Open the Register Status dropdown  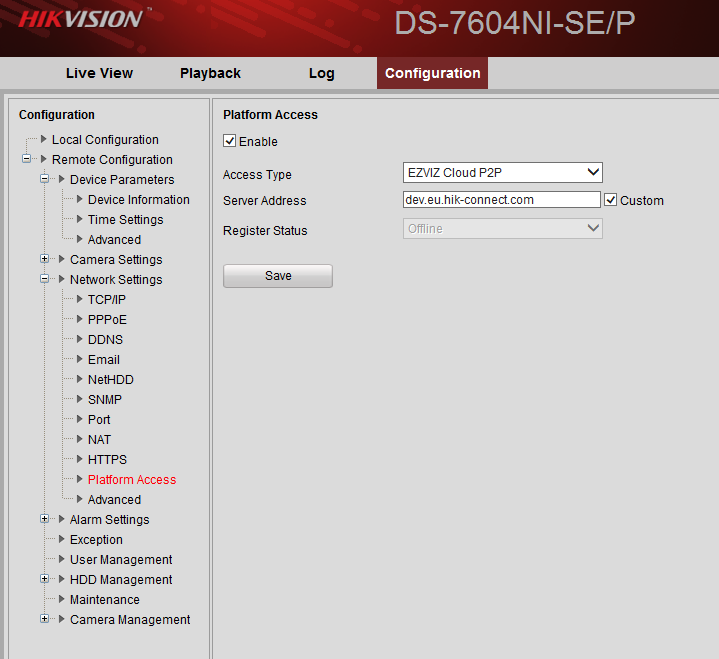point(502,229)
